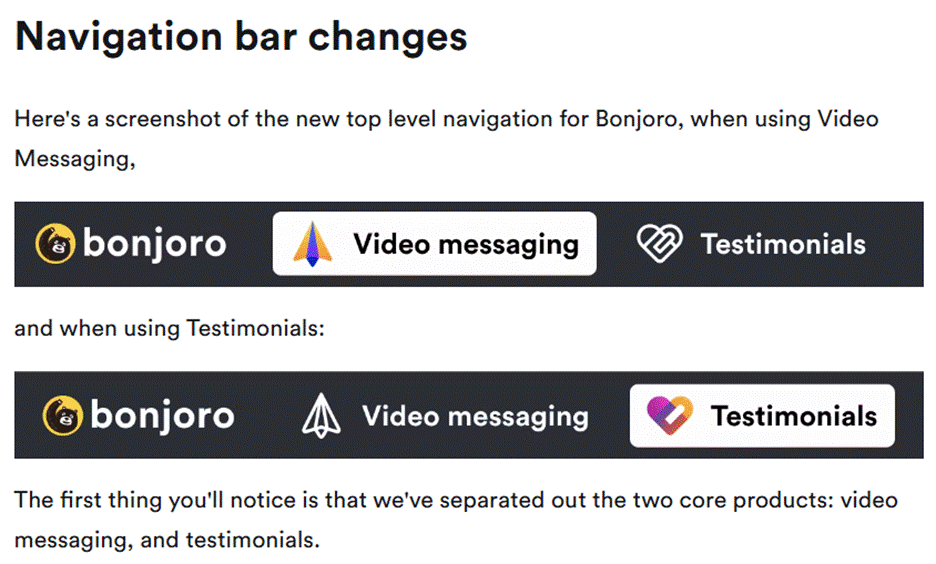Click the 'Navigation bar changes' heading
This screenshot has height=564, width=936.
tap(241, 37)
